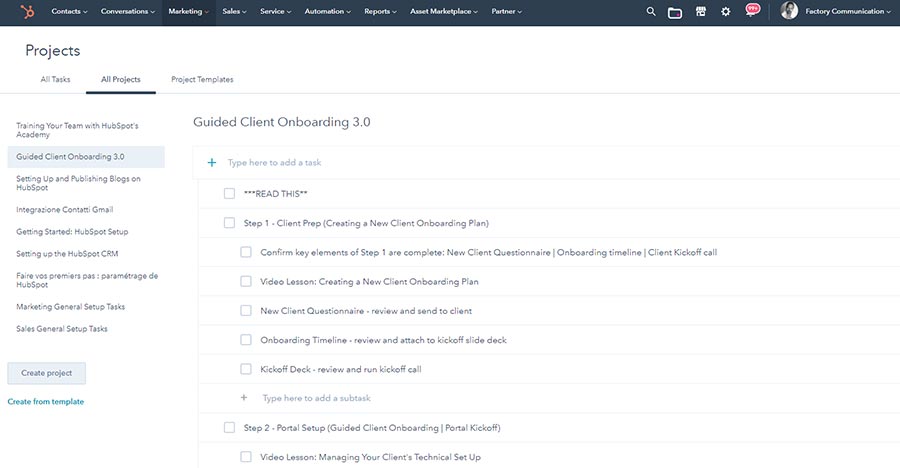Click the Create from template link
The width and height of the screenshot is (900, 468).
click(46, 401)
